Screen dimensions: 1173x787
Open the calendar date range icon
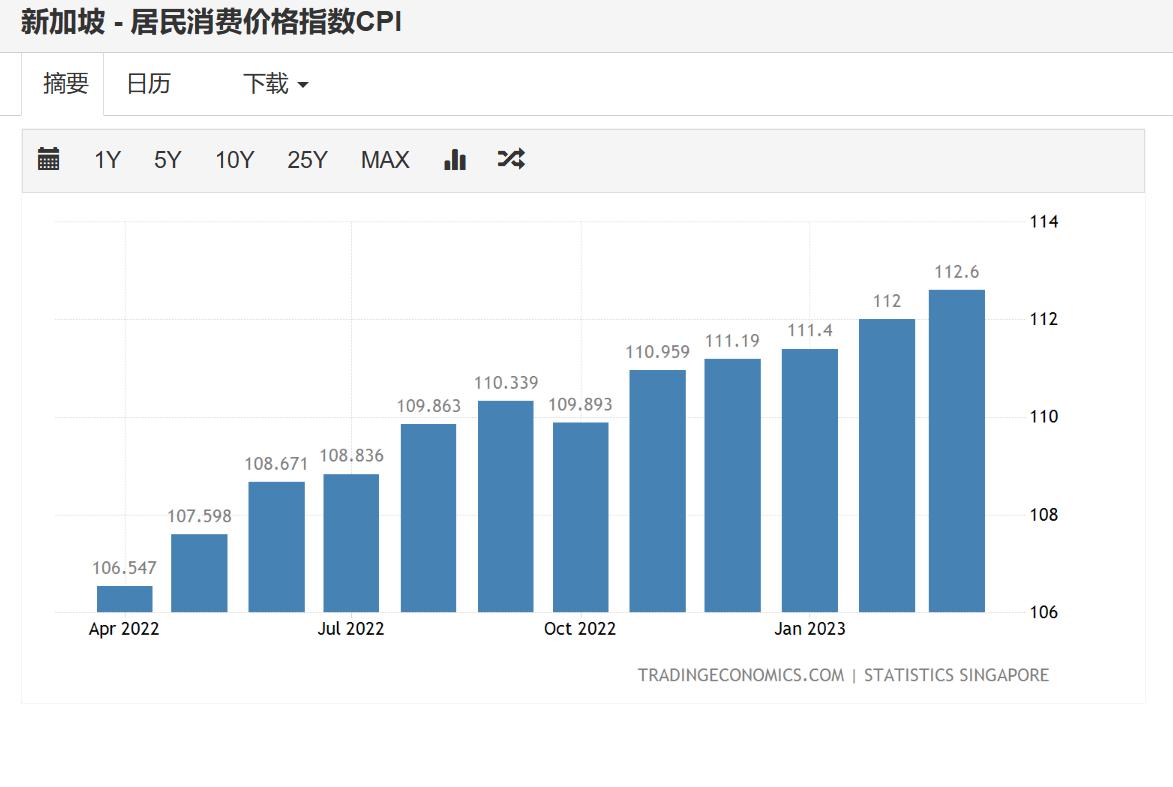pos(49,159)
